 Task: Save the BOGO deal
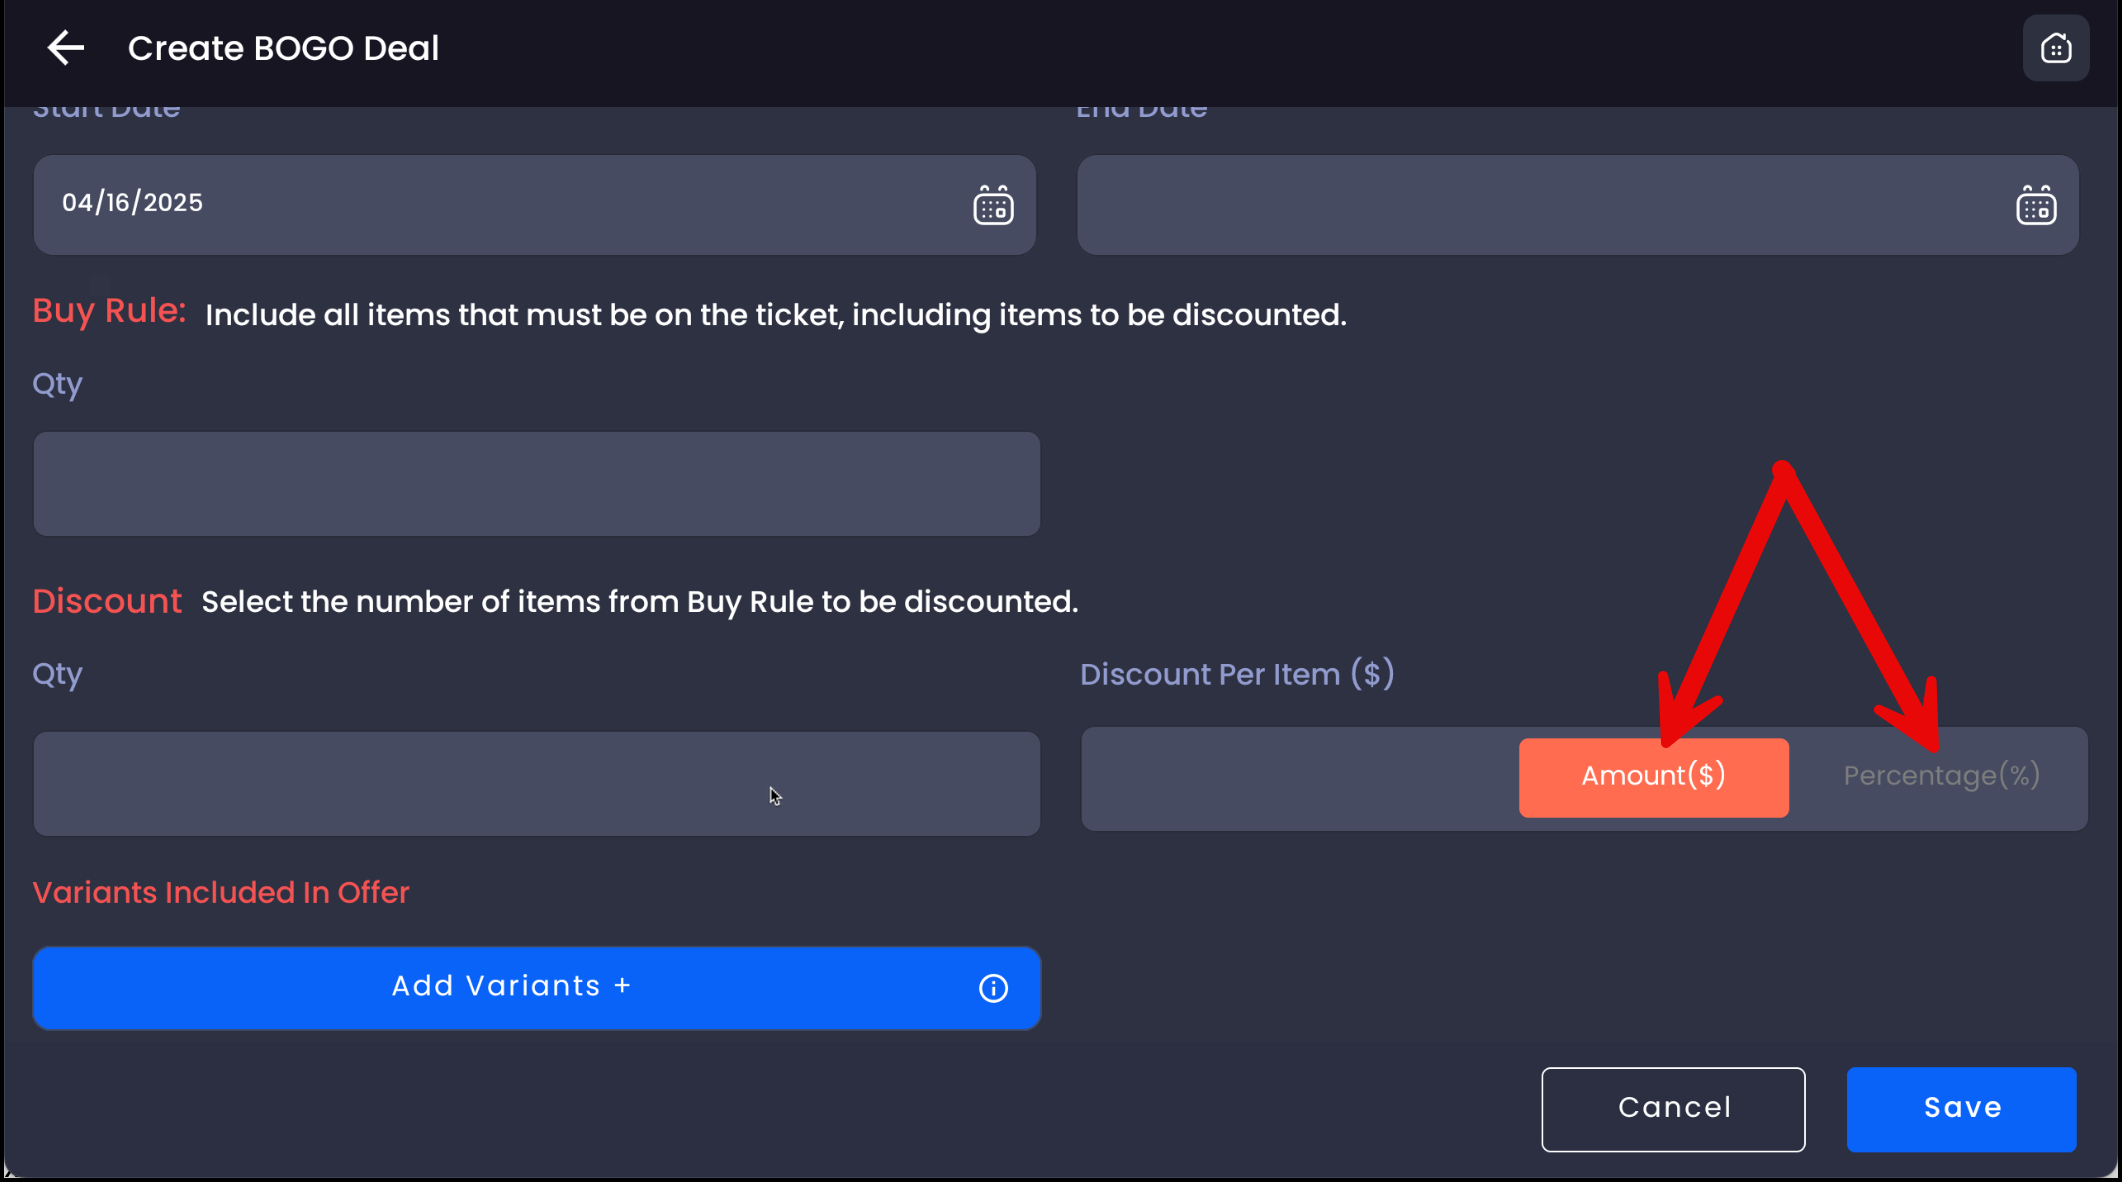click(1961, 1108)
